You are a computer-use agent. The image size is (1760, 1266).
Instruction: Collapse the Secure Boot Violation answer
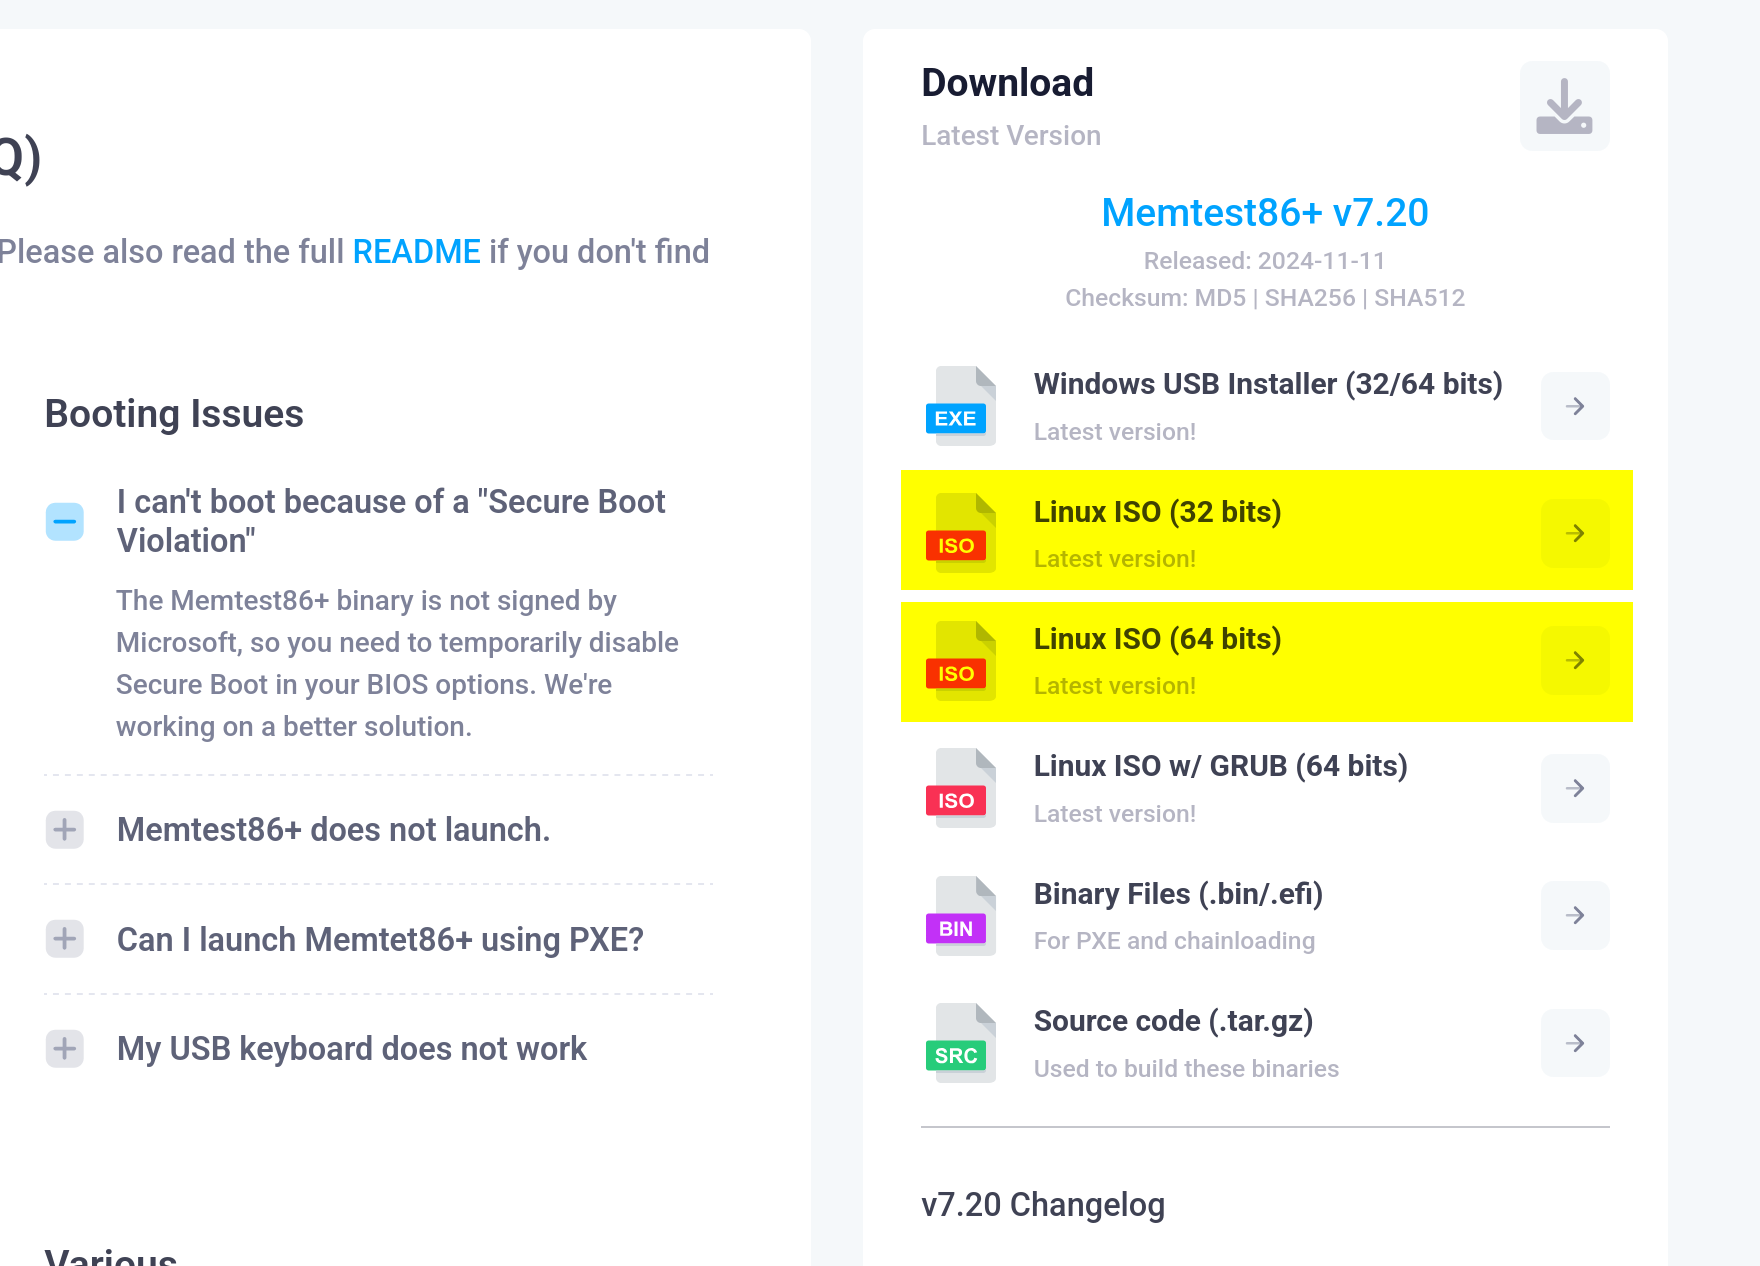coord(65,521)
